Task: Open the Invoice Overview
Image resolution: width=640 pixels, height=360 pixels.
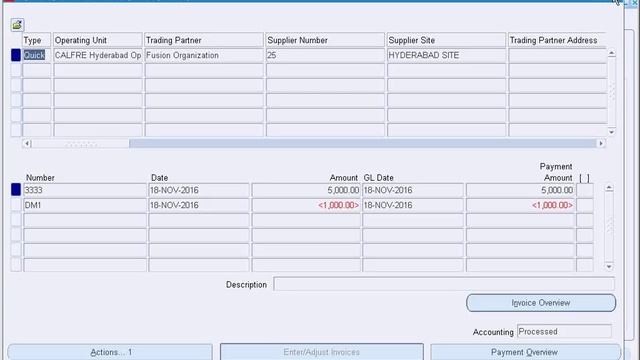Action: coord(541,303)
